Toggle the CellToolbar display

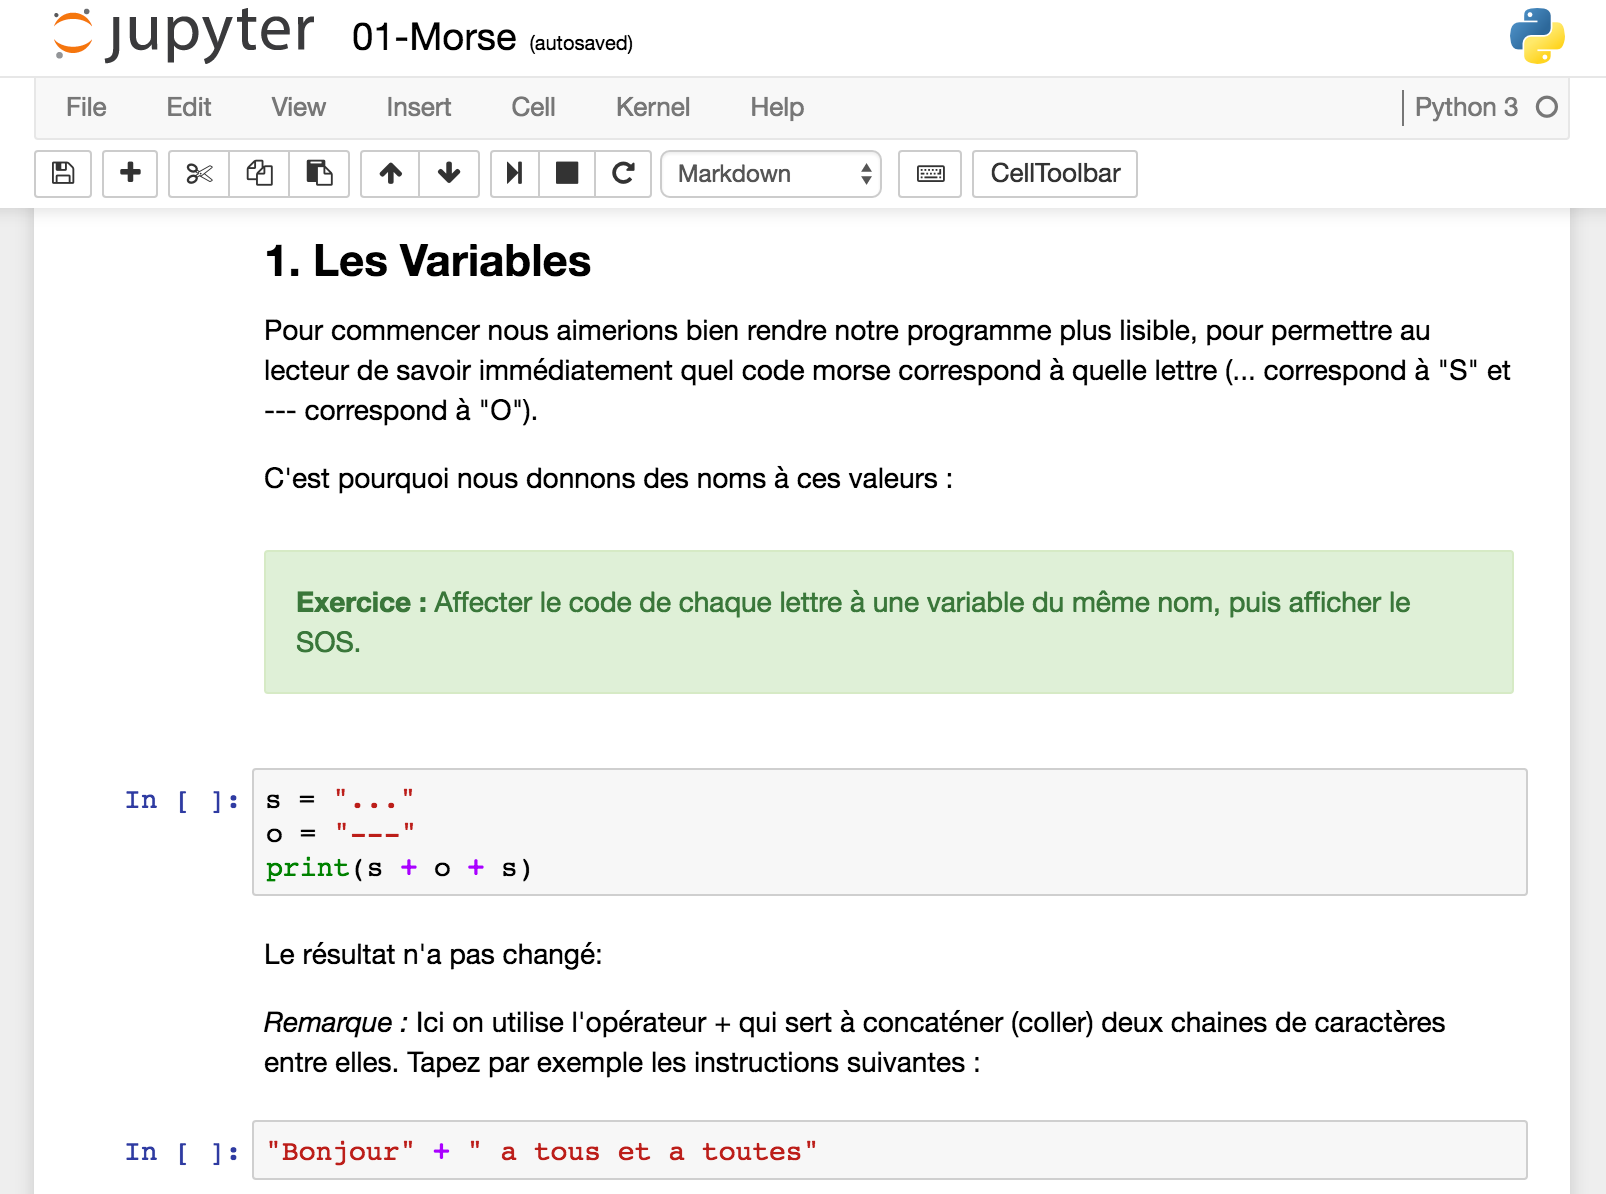coord(1054,174)
